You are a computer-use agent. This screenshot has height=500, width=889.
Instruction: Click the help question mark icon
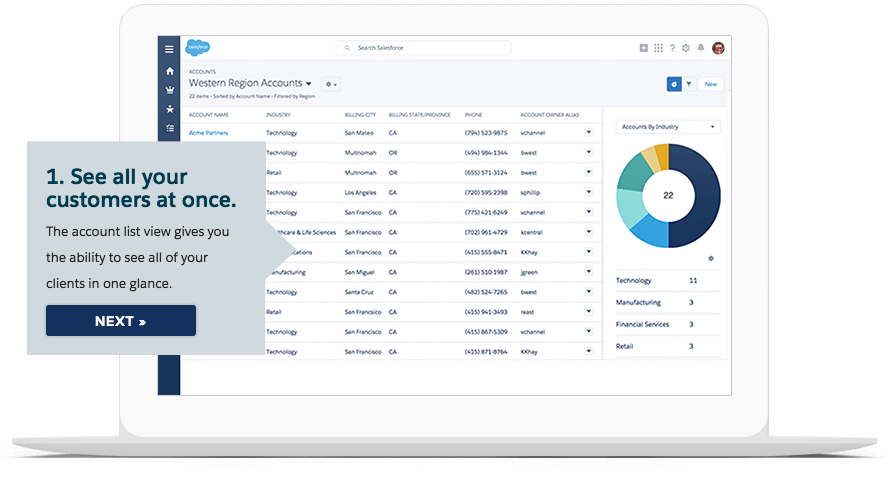[x=672, y=48]
